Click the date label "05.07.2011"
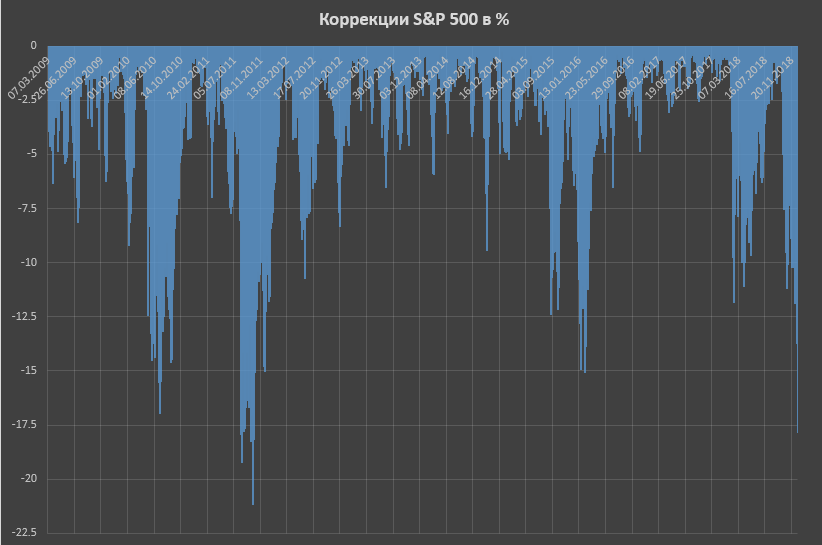Image resolution: width=822 pixels, height=545 pixels. pyautogui.click(x=215, y=78)
